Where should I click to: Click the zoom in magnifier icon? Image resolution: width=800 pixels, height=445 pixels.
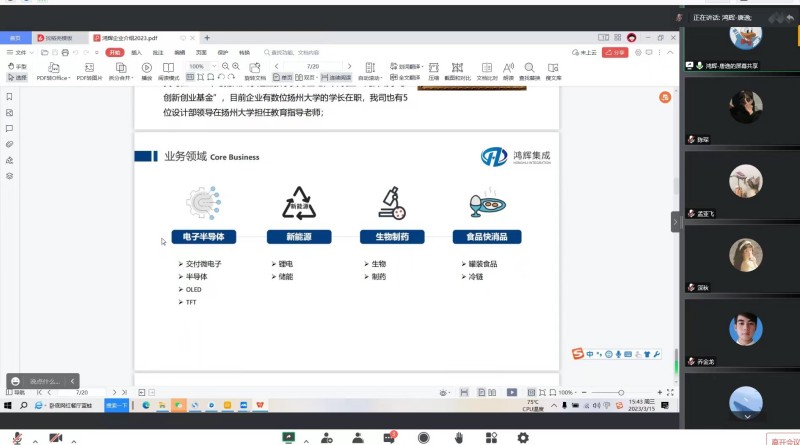pos(235,66)
